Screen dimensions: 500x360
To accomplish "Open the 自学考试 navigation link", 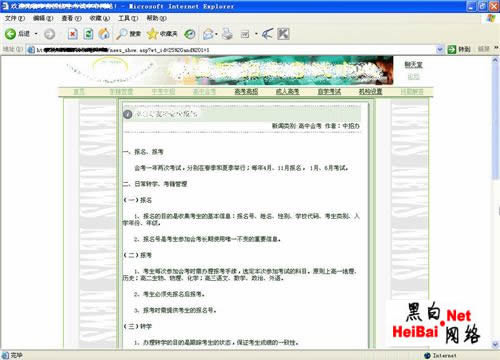I will click(x=329, y=91).
